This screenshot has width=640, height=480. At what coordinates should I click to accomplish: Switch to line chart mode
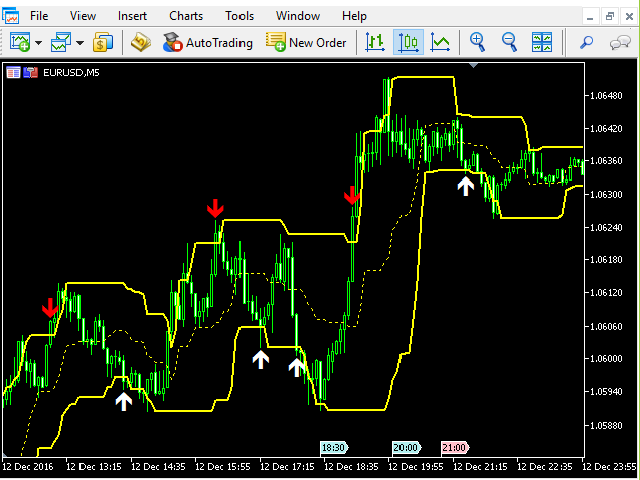[x=440, y=42]
